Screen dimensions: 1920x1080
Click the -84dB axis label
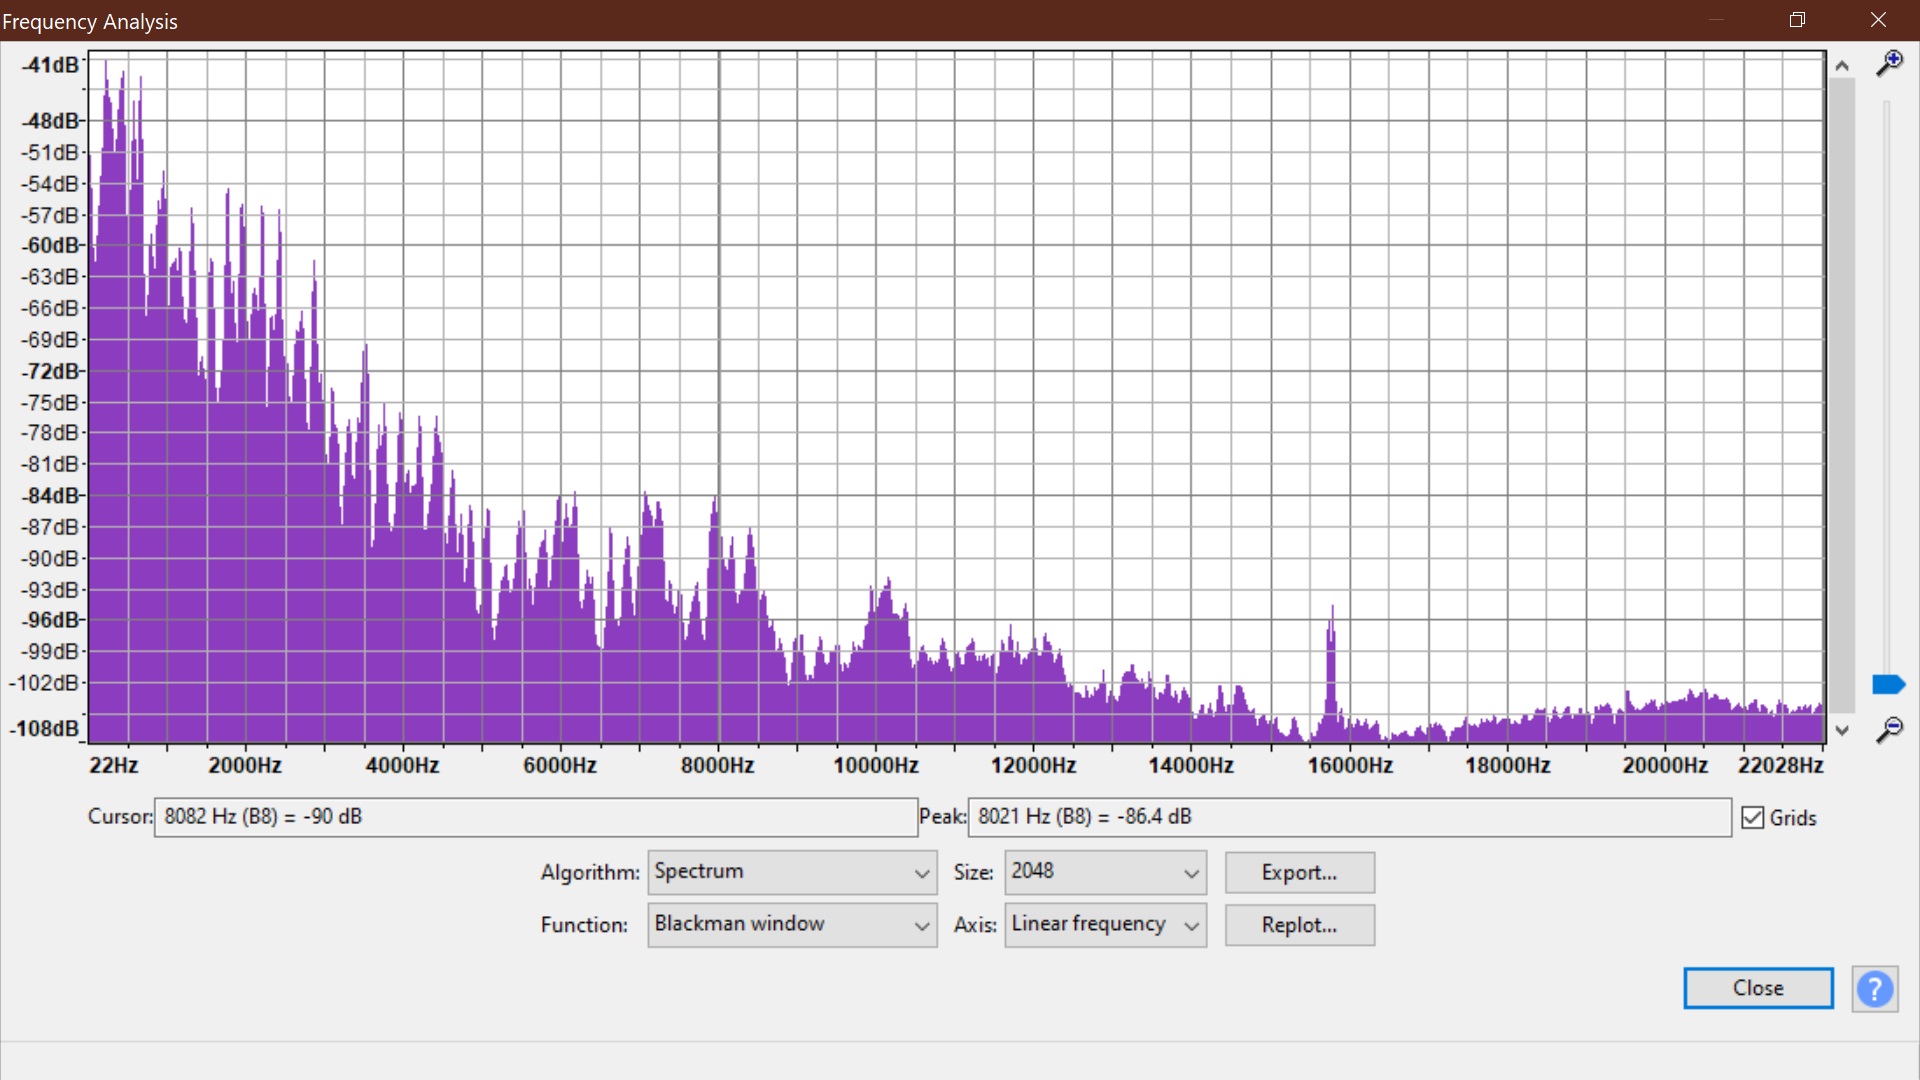coord(52,496)
